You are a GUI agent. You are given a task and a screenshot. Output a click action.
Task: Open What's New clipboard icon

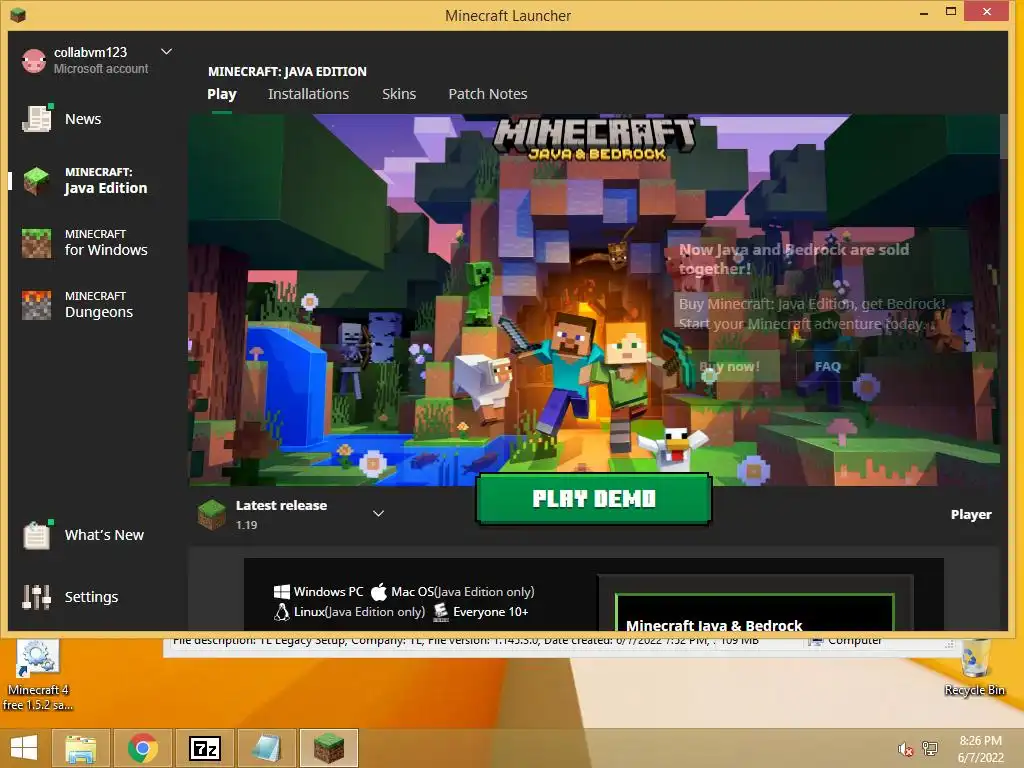pos(37,535)
